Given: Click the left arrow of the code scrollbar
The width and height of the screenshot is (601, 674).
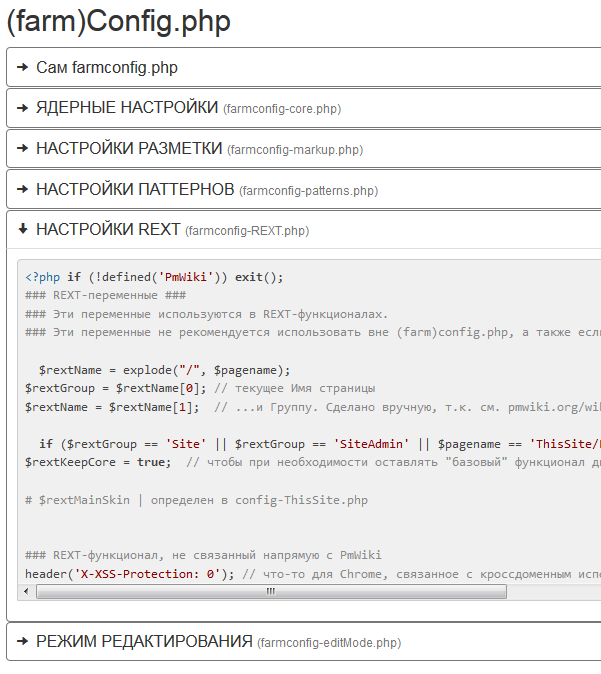Looking at the screenshot, I should (x=26, y=591).
